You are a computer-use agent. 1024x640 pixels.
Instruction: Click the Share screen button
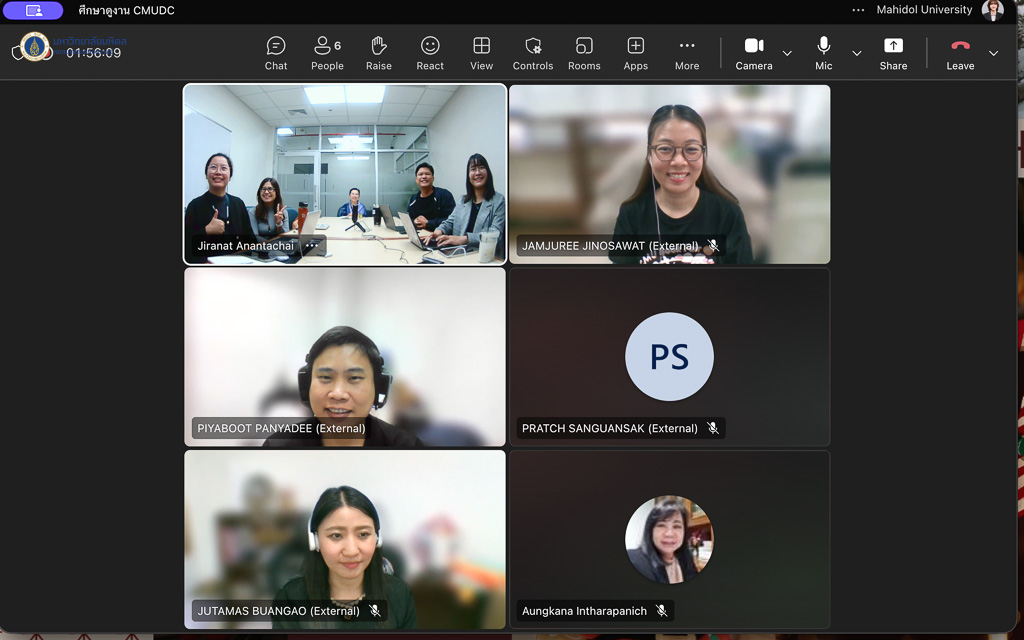893,53
